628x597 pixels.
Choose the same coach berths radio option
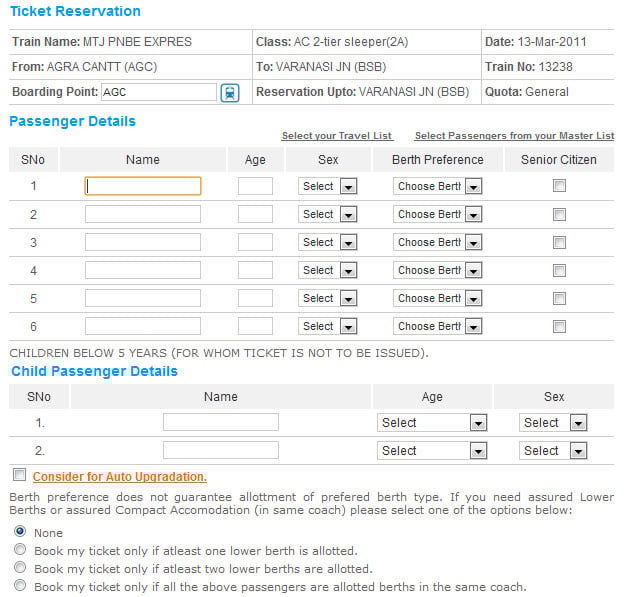coord(20,586)
